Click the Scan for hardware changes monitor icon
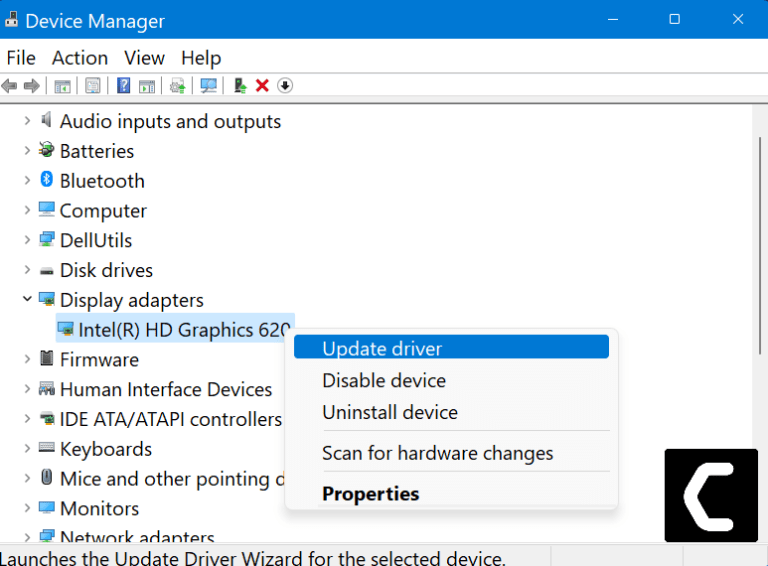The height and width of the screenshot is (566, 768). [208, 86]
